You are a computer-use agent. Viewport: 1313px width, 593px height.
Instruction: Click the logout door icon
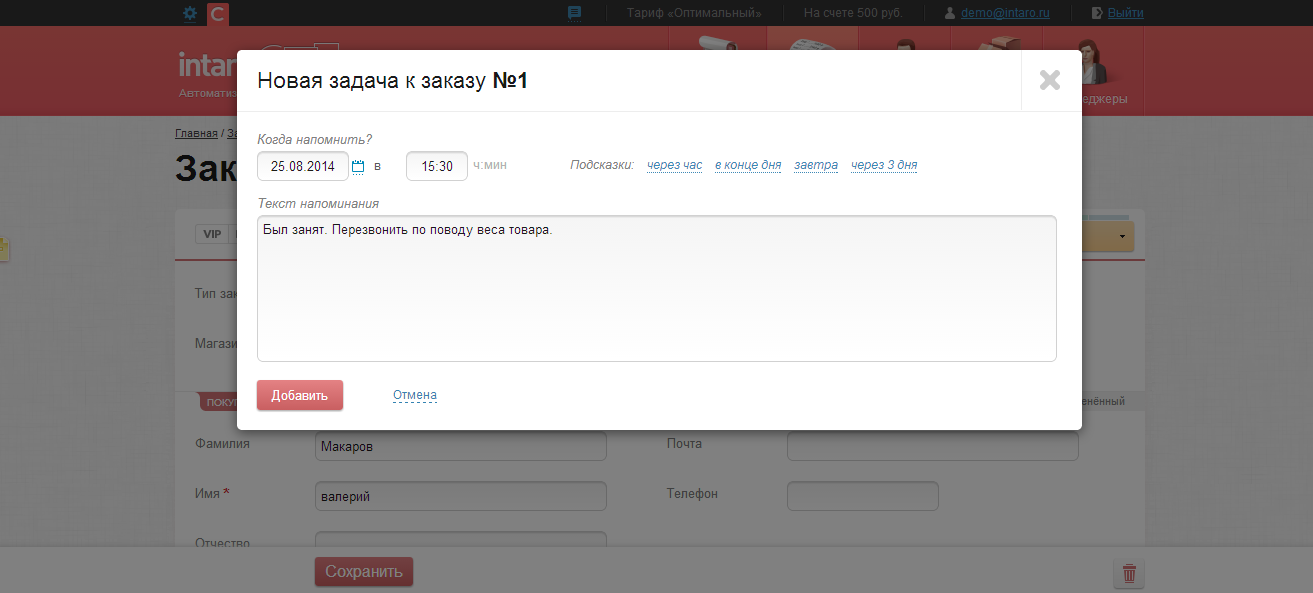point(1097,13)
